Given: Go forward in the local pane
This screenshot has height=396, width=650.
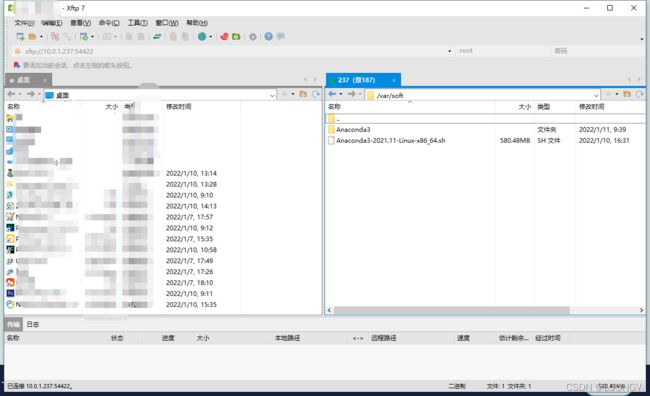Looking at the screenshot, I should tap(31, 94).
